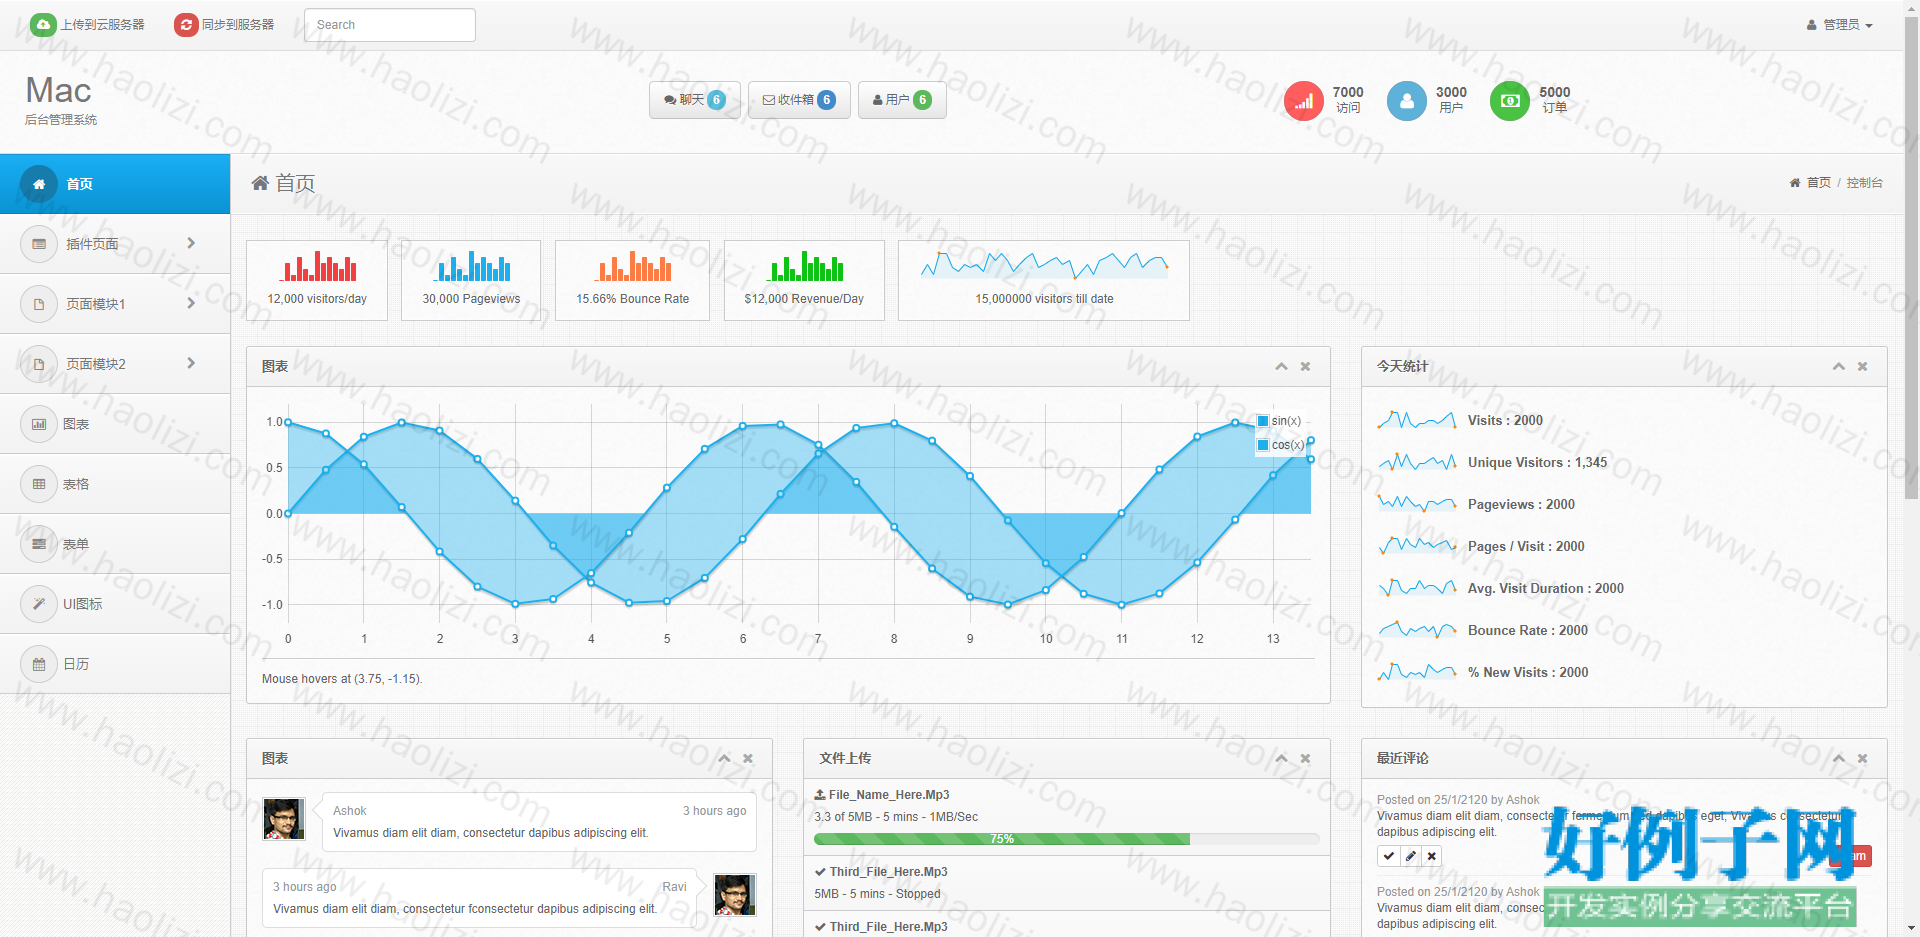The height and width of the screenshot is (937, 1920).
Task: Click the green orders money circle icon
Action: (x=1510, y=101)
